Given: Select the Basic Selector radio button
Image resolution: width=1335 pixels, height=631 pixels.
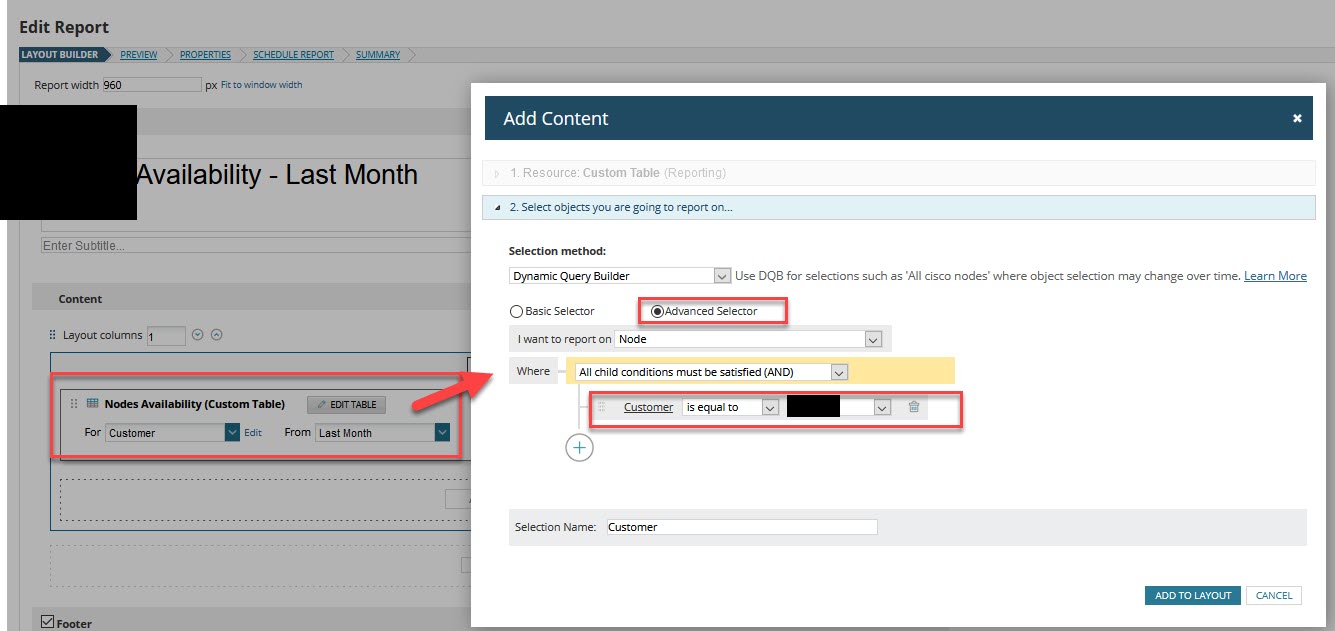Looking at the screenshot, I should click(516, 311).
